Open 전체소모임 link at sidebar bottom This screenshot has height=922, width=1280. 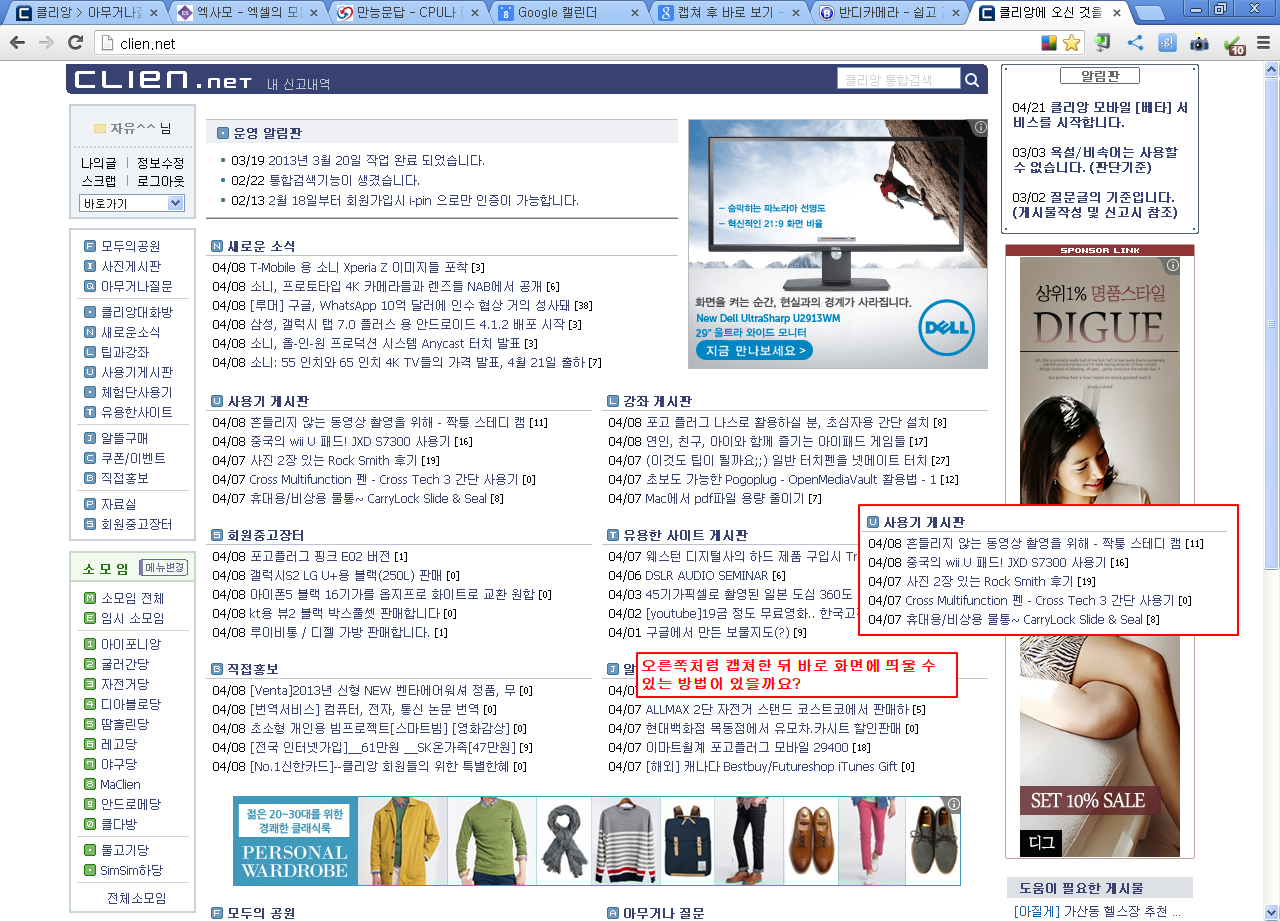(136, 898)
